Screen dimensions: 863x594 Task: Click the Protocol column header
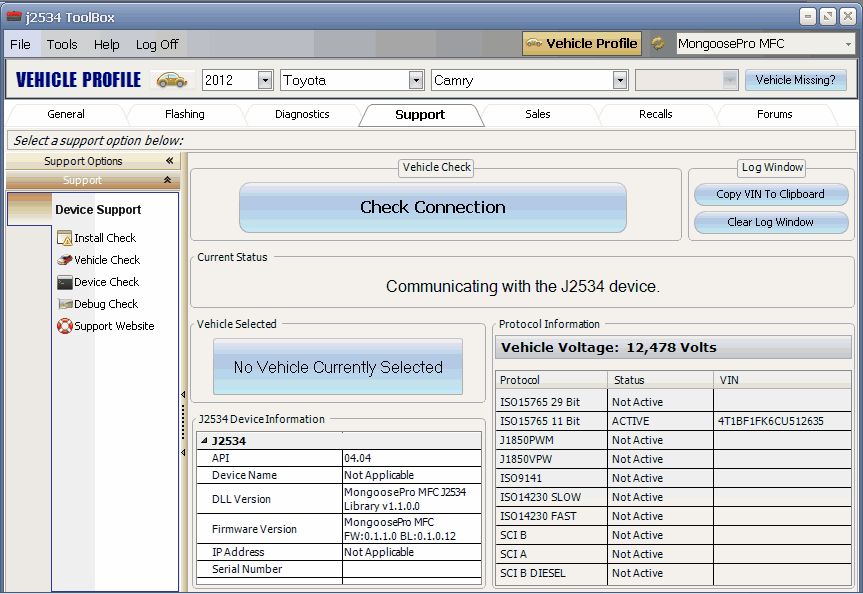(x=551, y=380)
